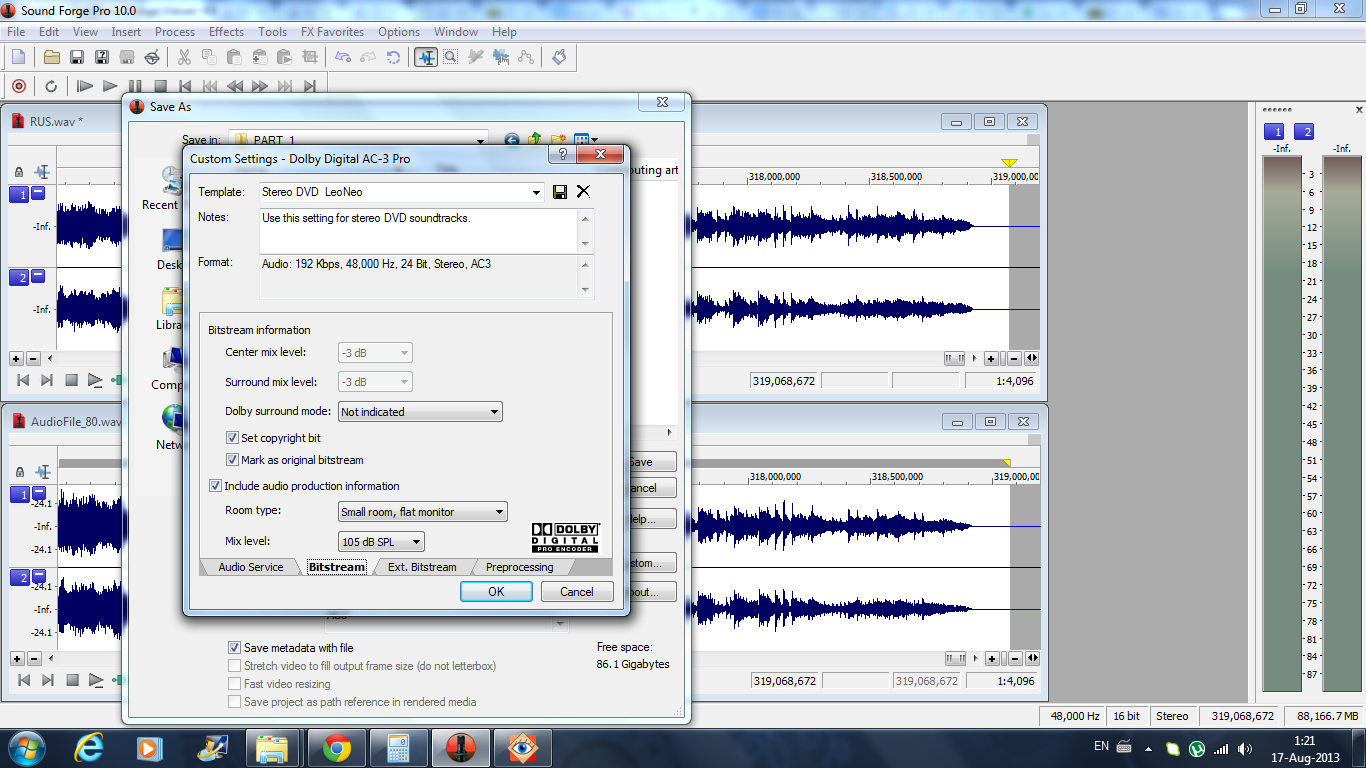Switch to the Preprocessing tab
This screenshot has height=768, width=1366.
(x=519, y=567)
